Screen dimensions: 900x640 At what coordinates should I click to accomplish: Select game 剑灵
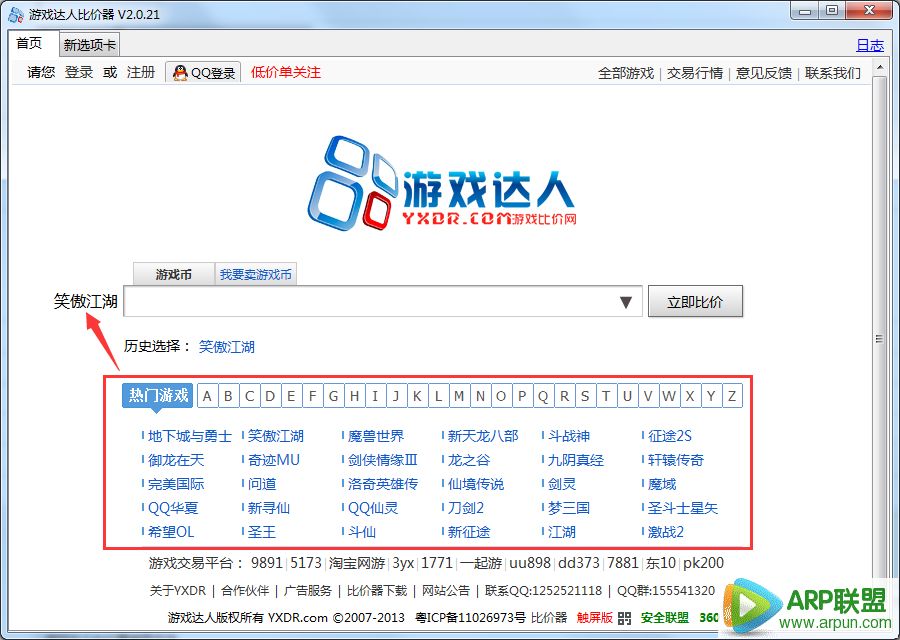(x=561, y=484)
